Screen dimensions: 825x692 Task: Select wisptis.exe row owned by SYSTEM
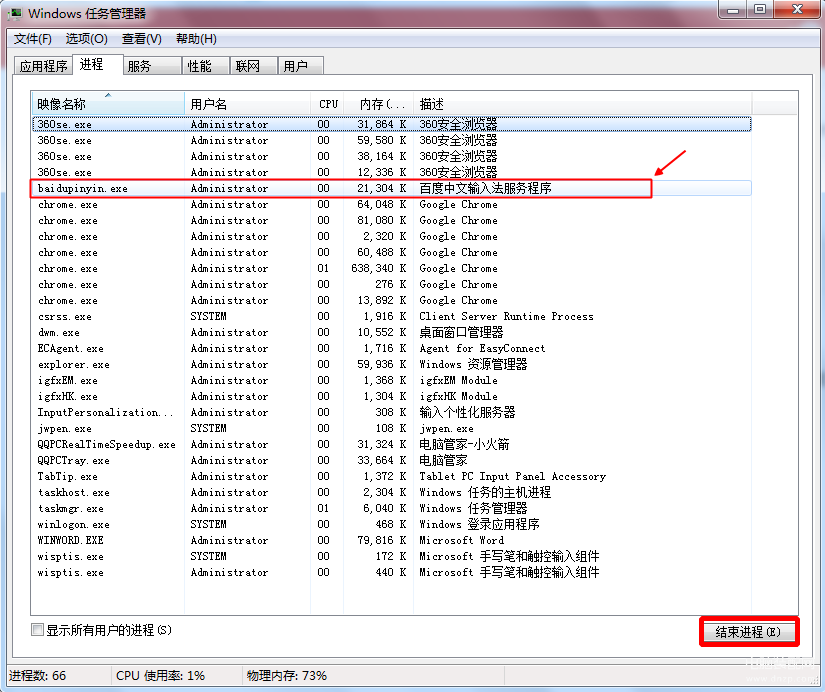(391, 556)
